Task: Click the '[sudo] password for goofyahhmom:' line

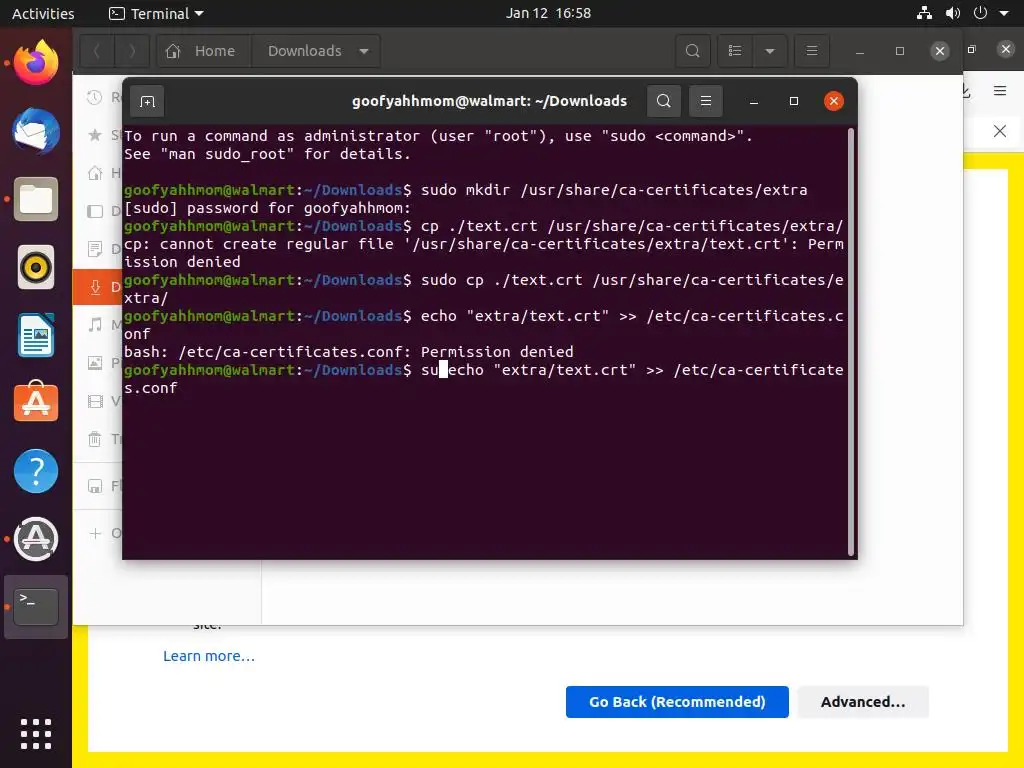Action: pos(267,208)
